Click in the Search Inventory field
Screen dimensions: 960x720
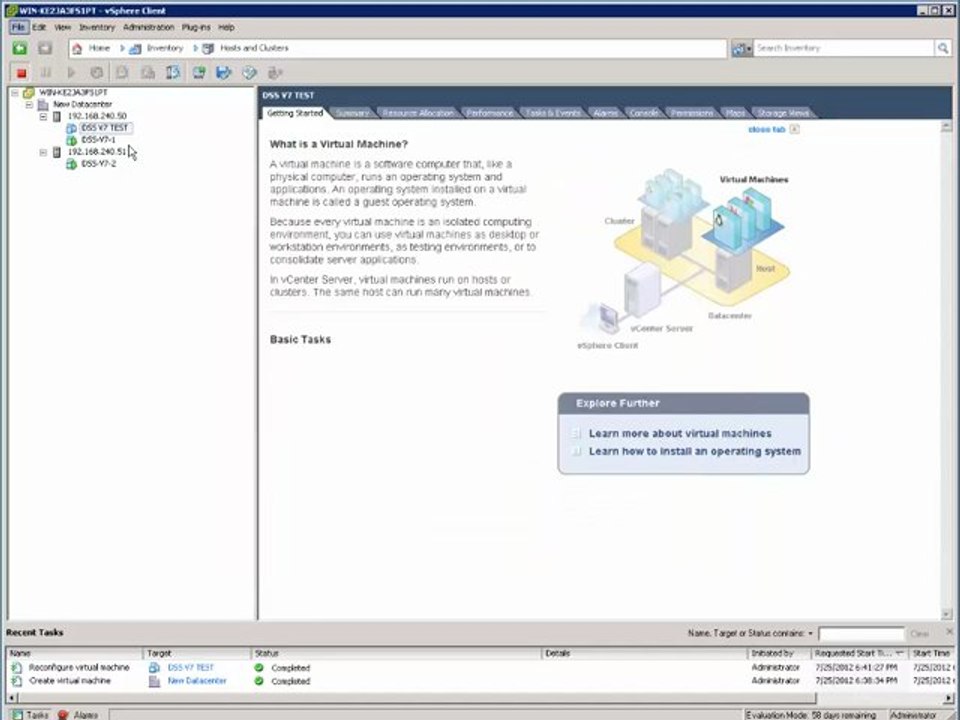click(844, 48)
